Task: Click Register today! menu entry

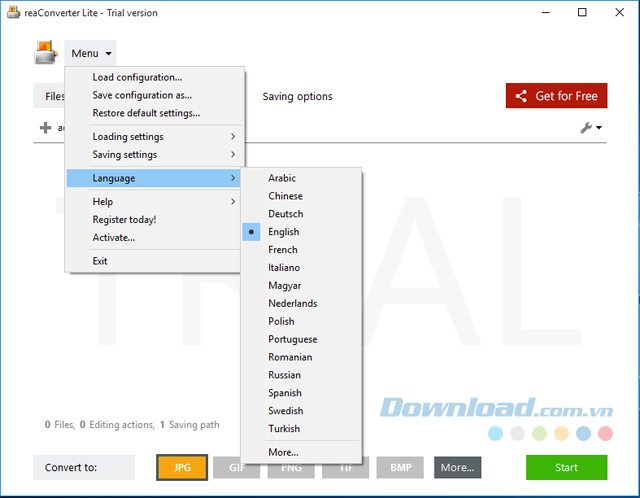Action: (x=124, y=220)
